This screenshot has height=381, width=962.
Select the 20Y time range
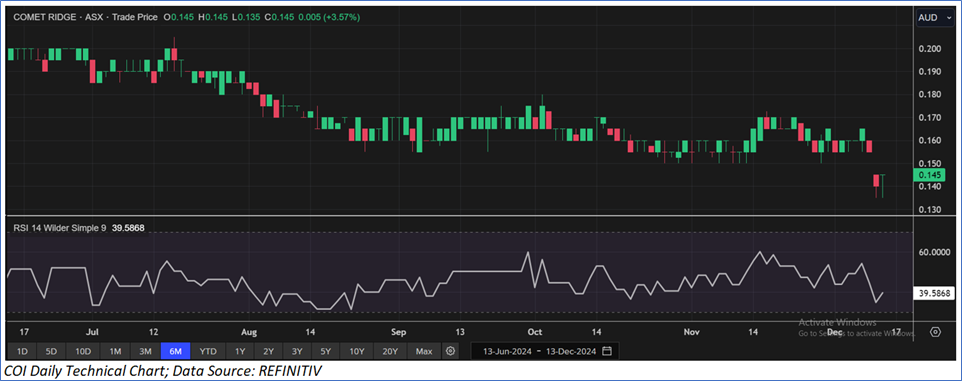click(390, 352)
